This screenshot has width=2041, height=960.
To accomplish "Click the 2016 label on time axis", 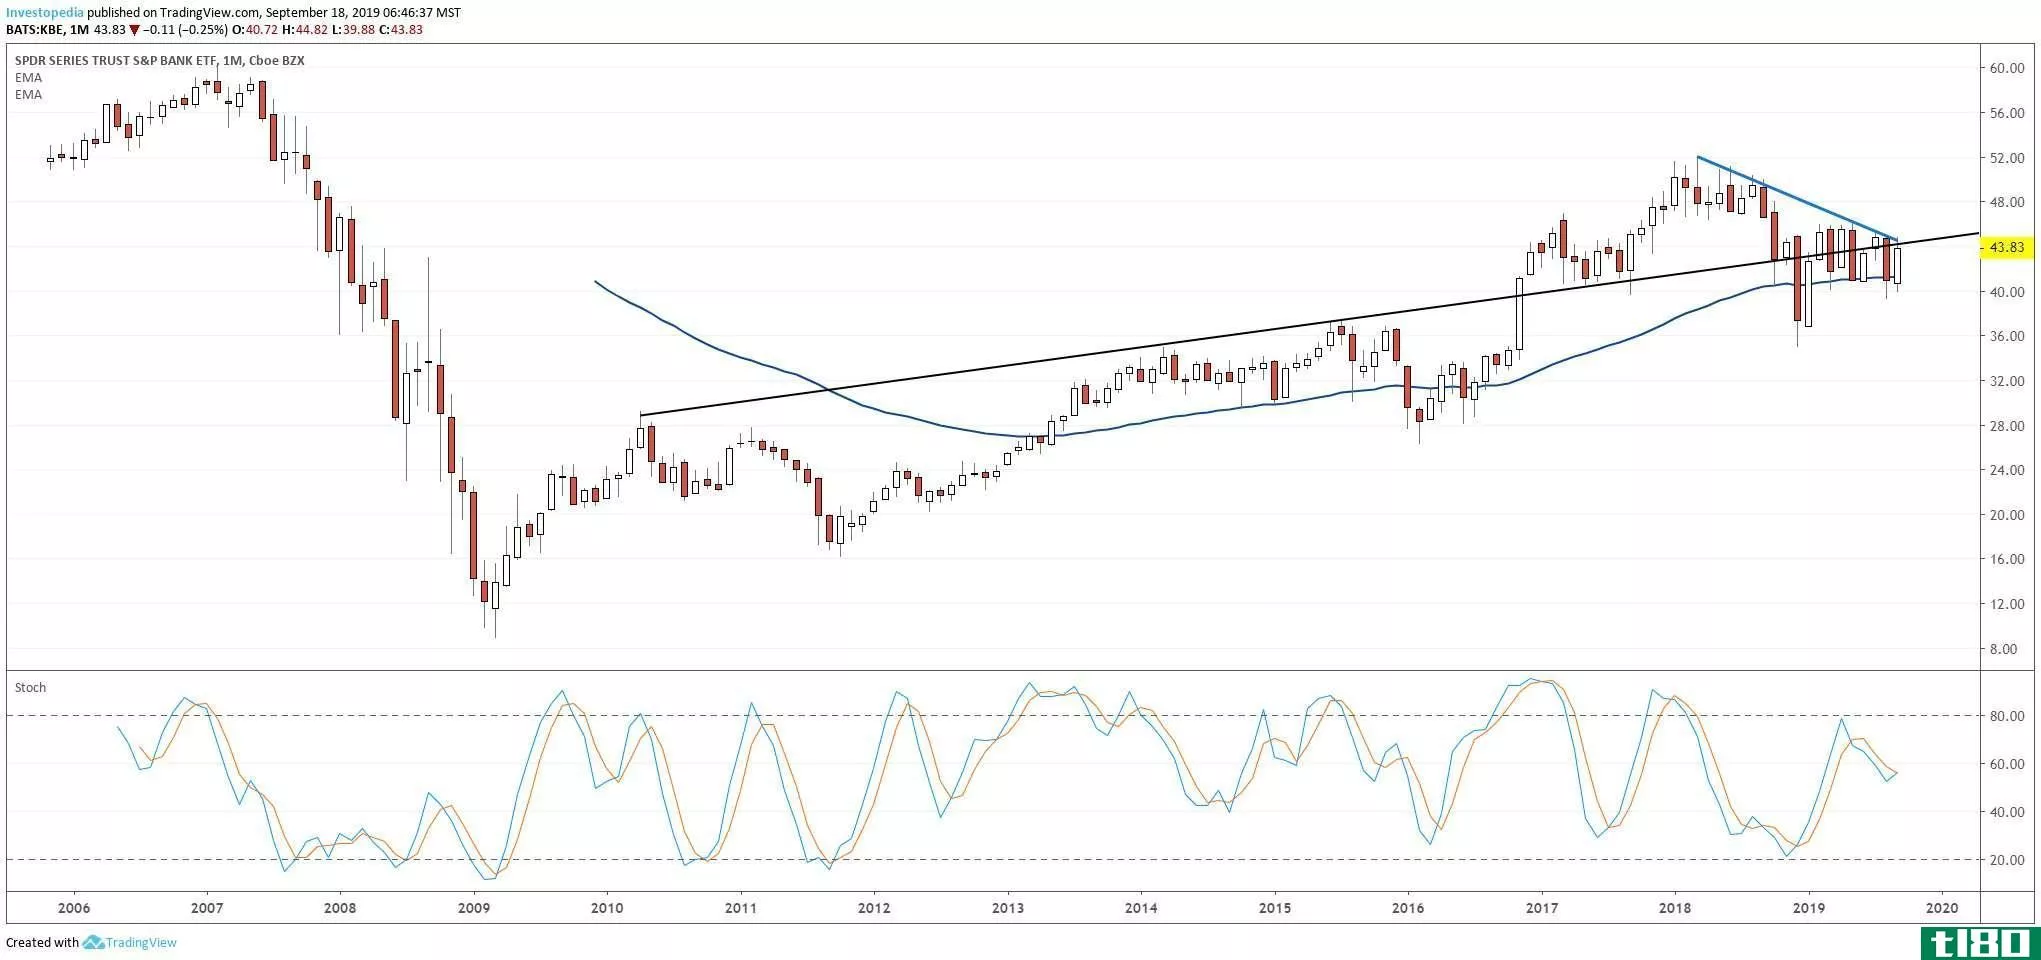I will point(1408,908).
